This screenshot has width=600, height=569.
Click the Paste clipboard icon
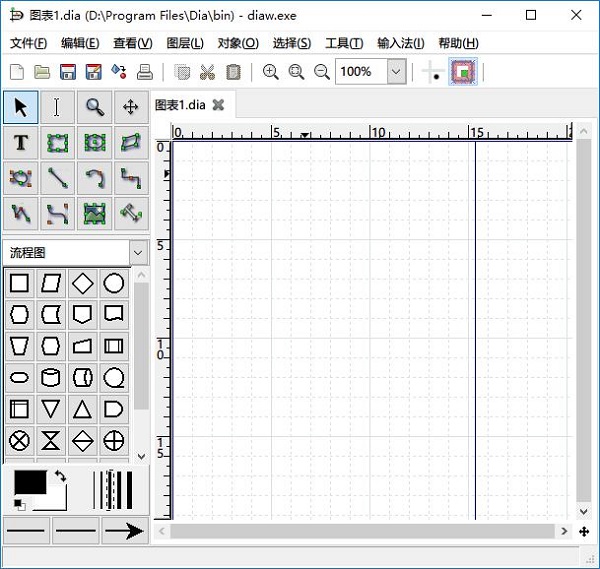tap(233, 72)
